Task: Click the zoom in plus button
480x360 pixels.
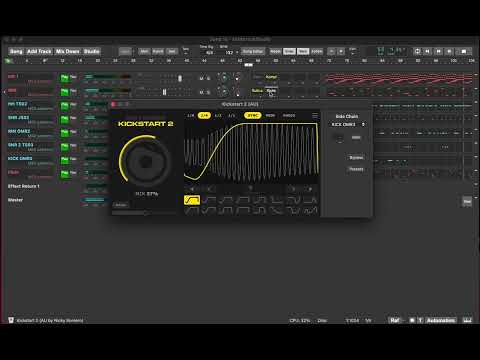Action: (x=341, y=51)
